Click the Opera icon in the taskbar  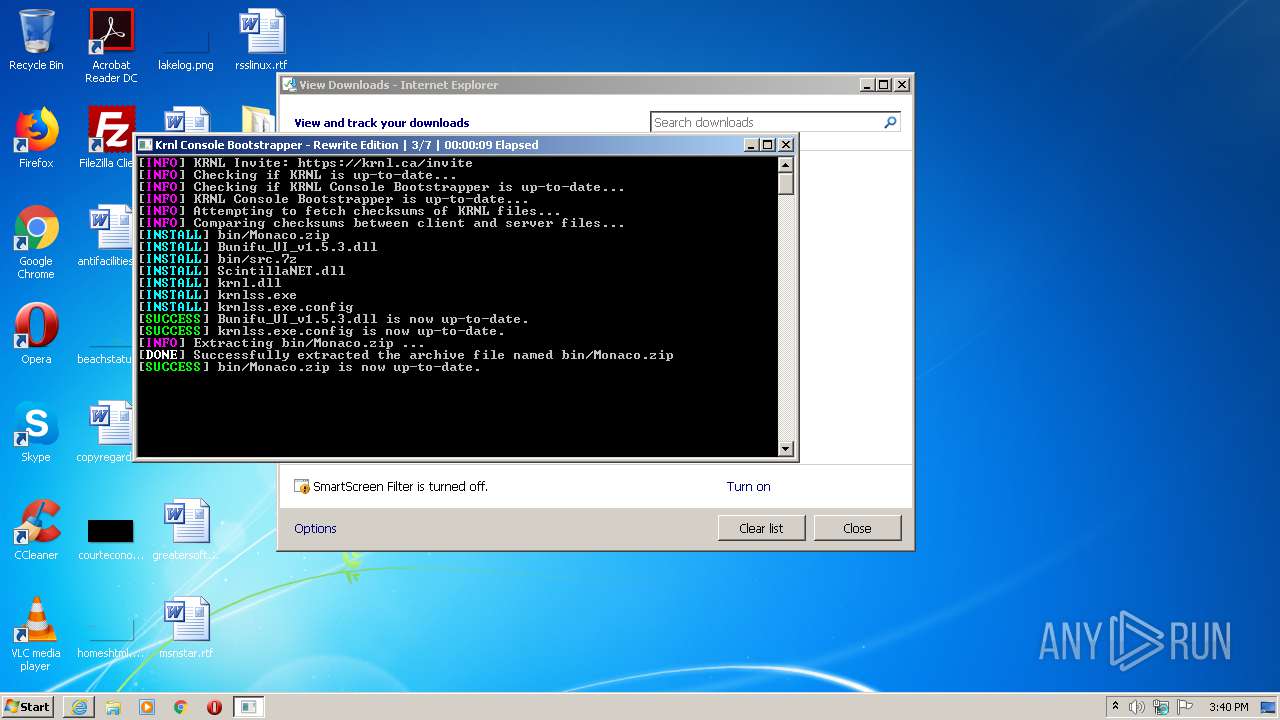click(x=214, y=707)
